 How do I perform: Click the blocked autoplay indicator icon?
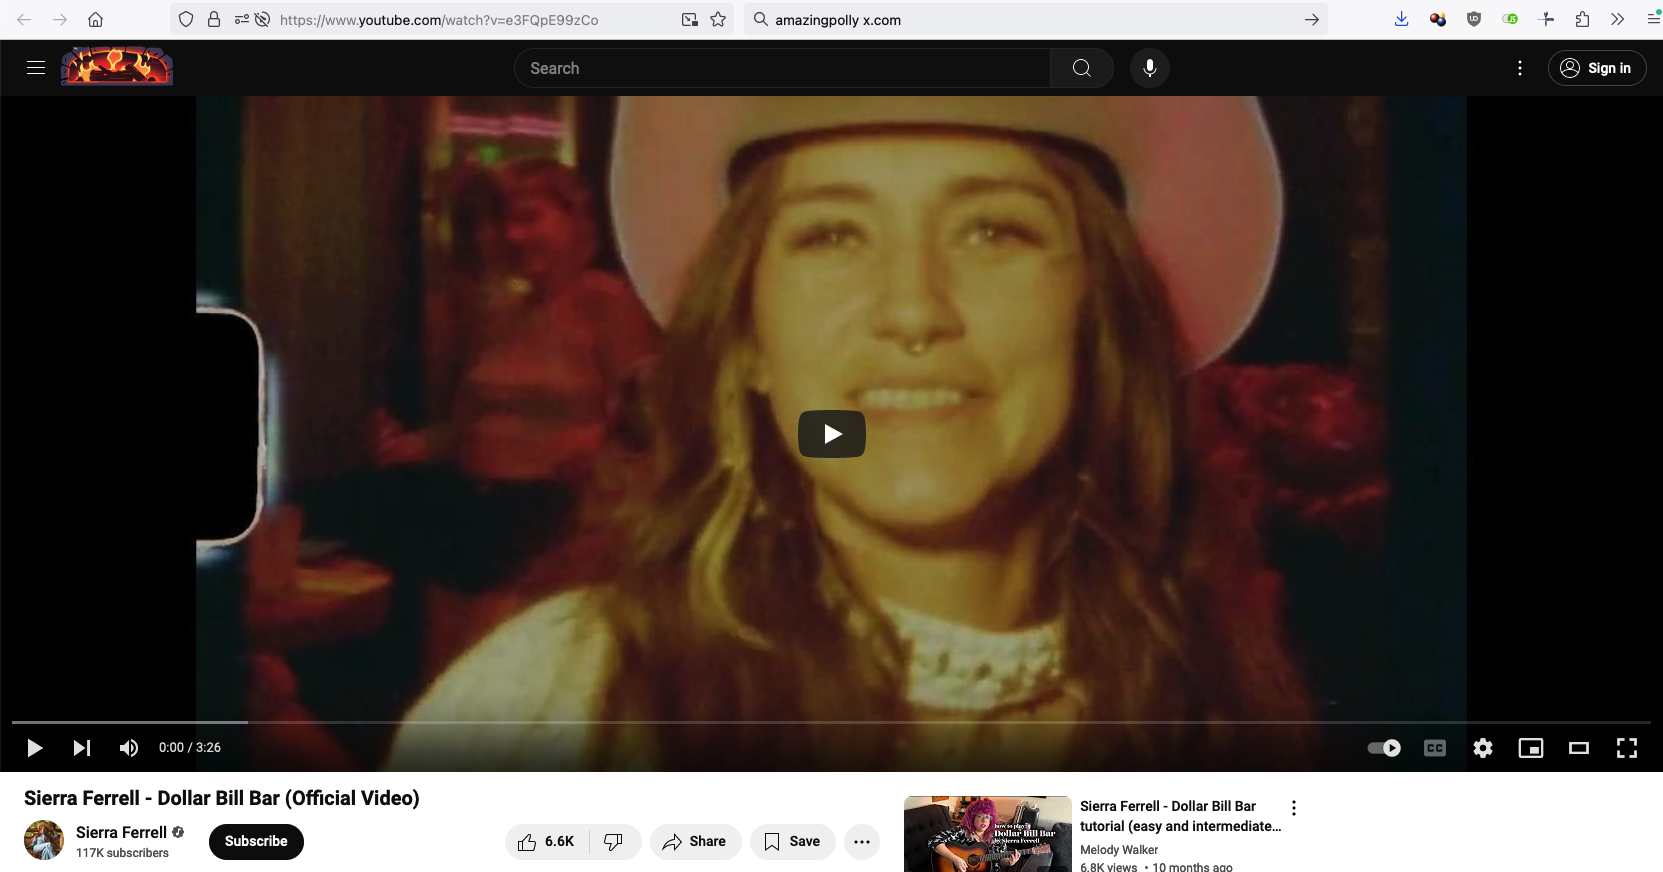pos(262,19)
